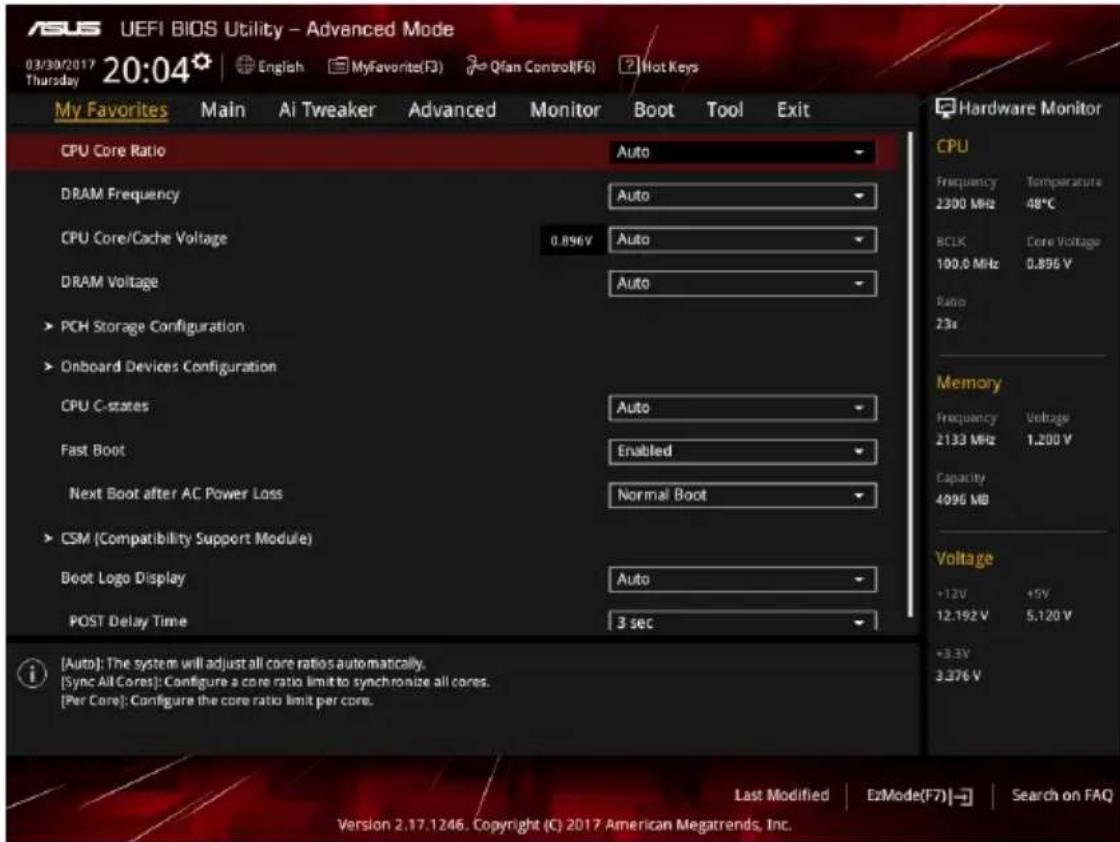Click the Hot Keys button
This screenshot has width=1120, height=842.
[659, 66]
